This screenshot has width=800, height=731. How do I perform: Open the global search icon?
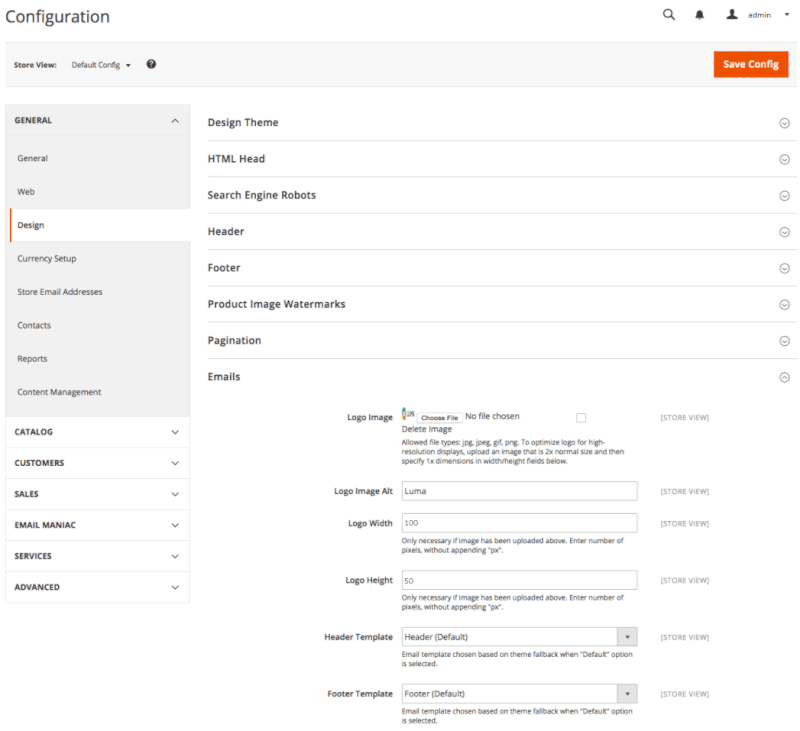tap(668, 15)
